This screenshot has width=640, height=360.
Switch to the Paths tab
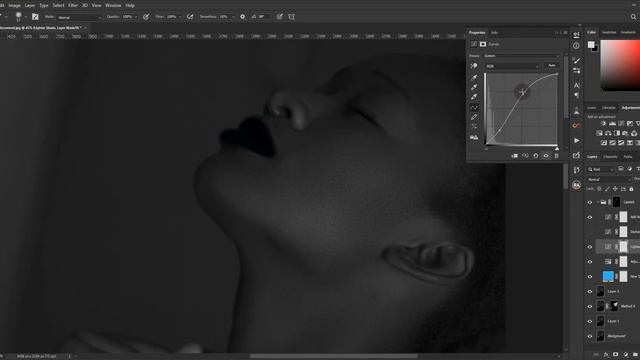coord(628,157)
